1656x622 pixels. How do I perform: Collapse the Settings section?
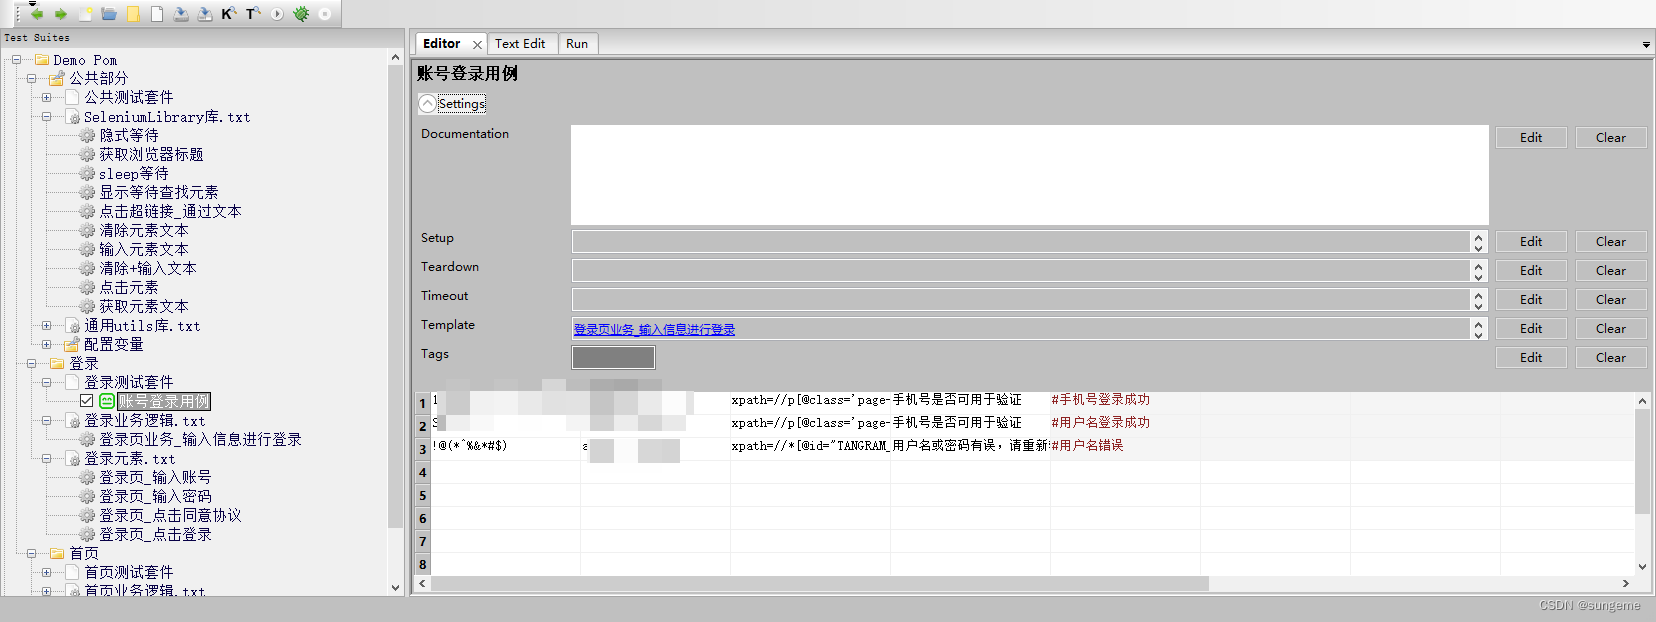click(x=428, y=104)
